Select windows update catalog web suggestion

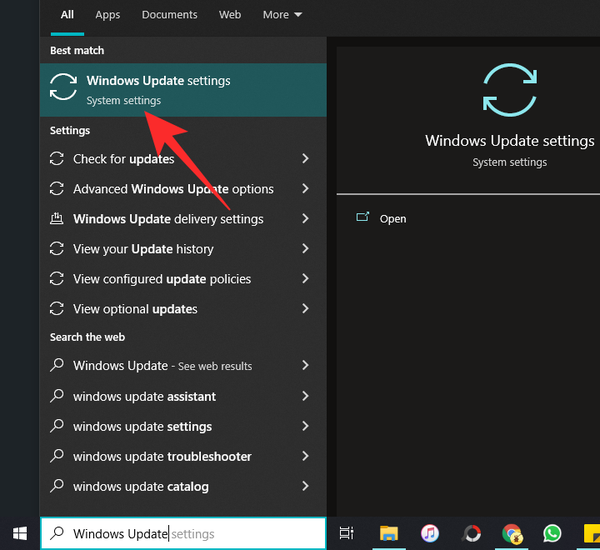coord(183,486)
